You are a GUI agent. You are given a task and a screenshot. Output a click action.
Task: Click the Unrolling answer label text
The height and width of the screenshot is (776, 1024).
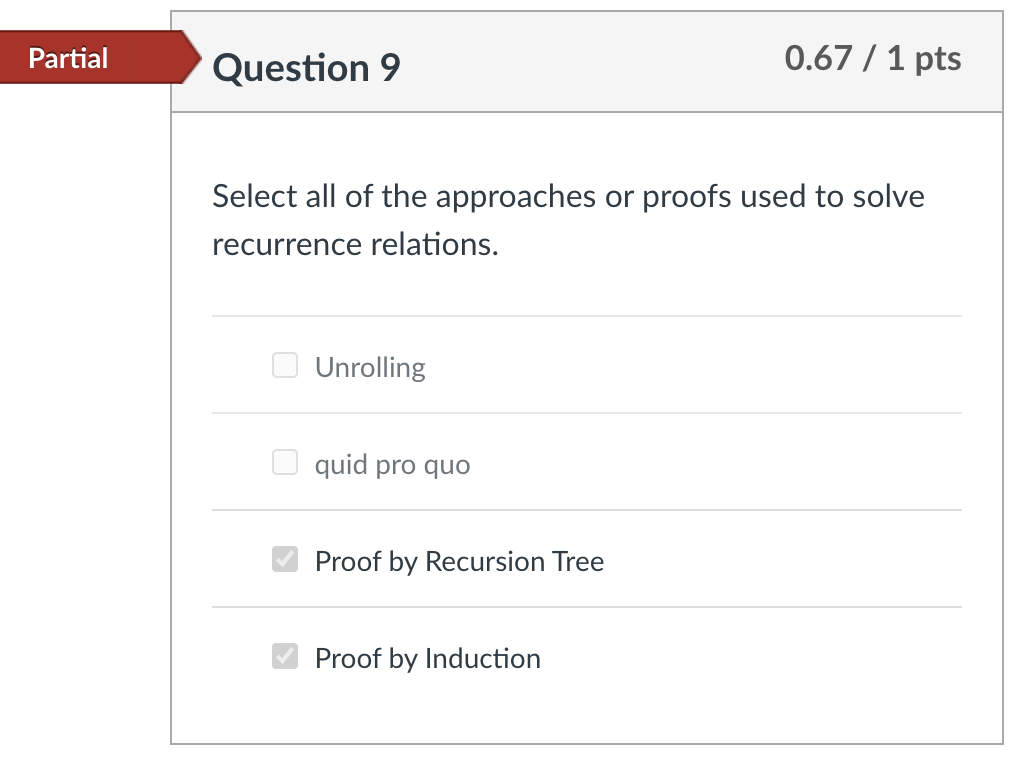point(370,367)
